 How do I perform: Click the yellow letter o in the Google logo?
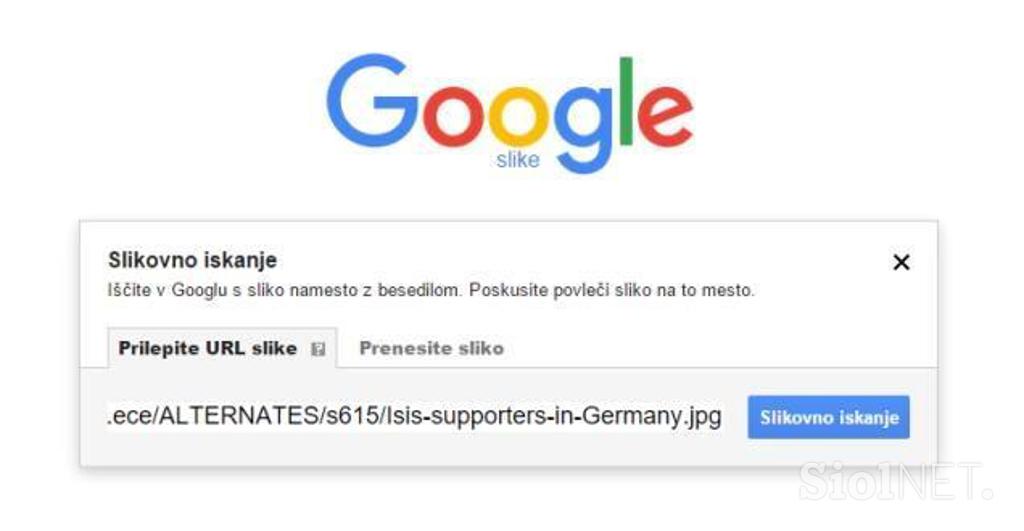pyautogui.click(x=519, y=117)
